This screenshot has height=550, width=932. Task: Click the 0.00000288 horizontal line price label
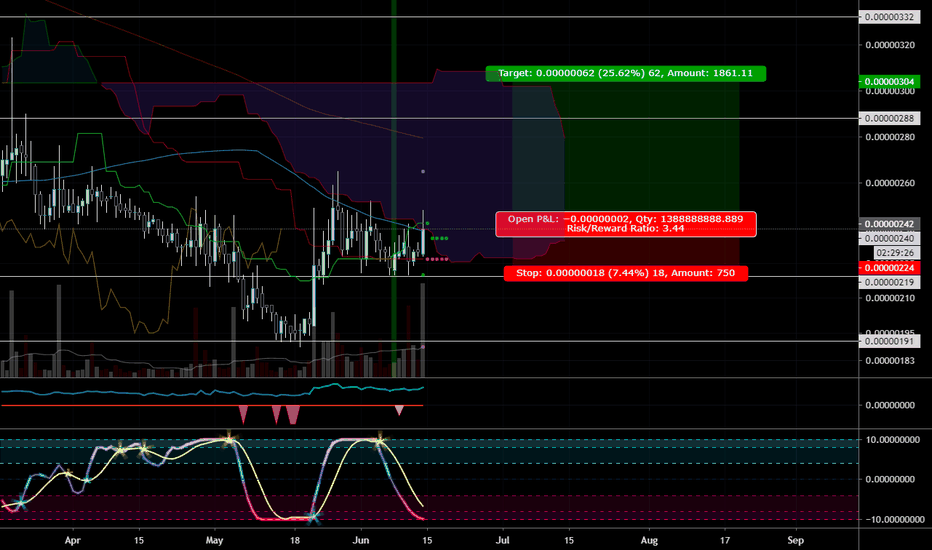[889, 118]
